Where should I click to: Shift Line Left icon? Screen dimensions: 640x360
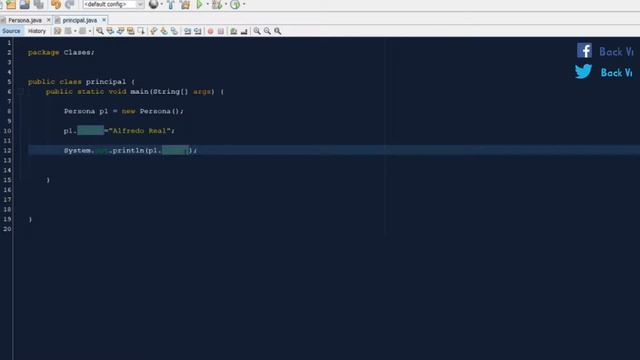tap(187, 31)
